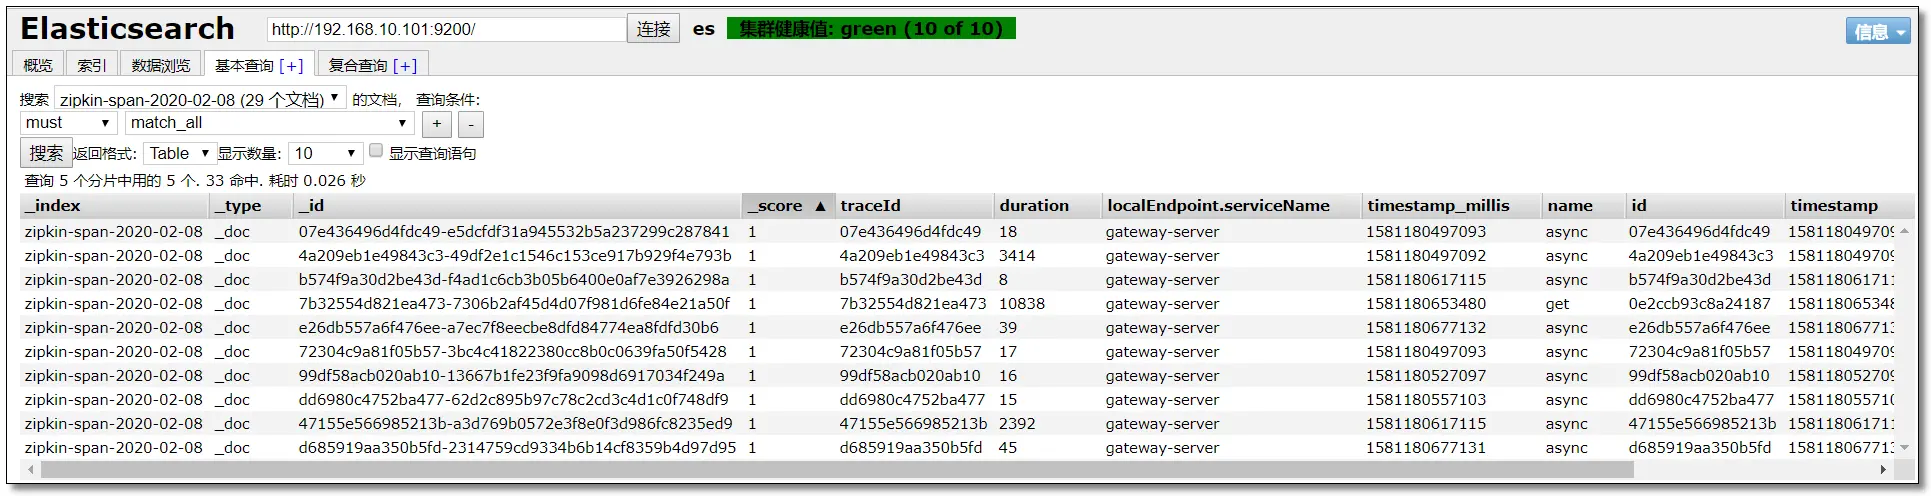Click the green cluster health status badge
Screen dimensions: 1931x496
(x=871, y=29)
